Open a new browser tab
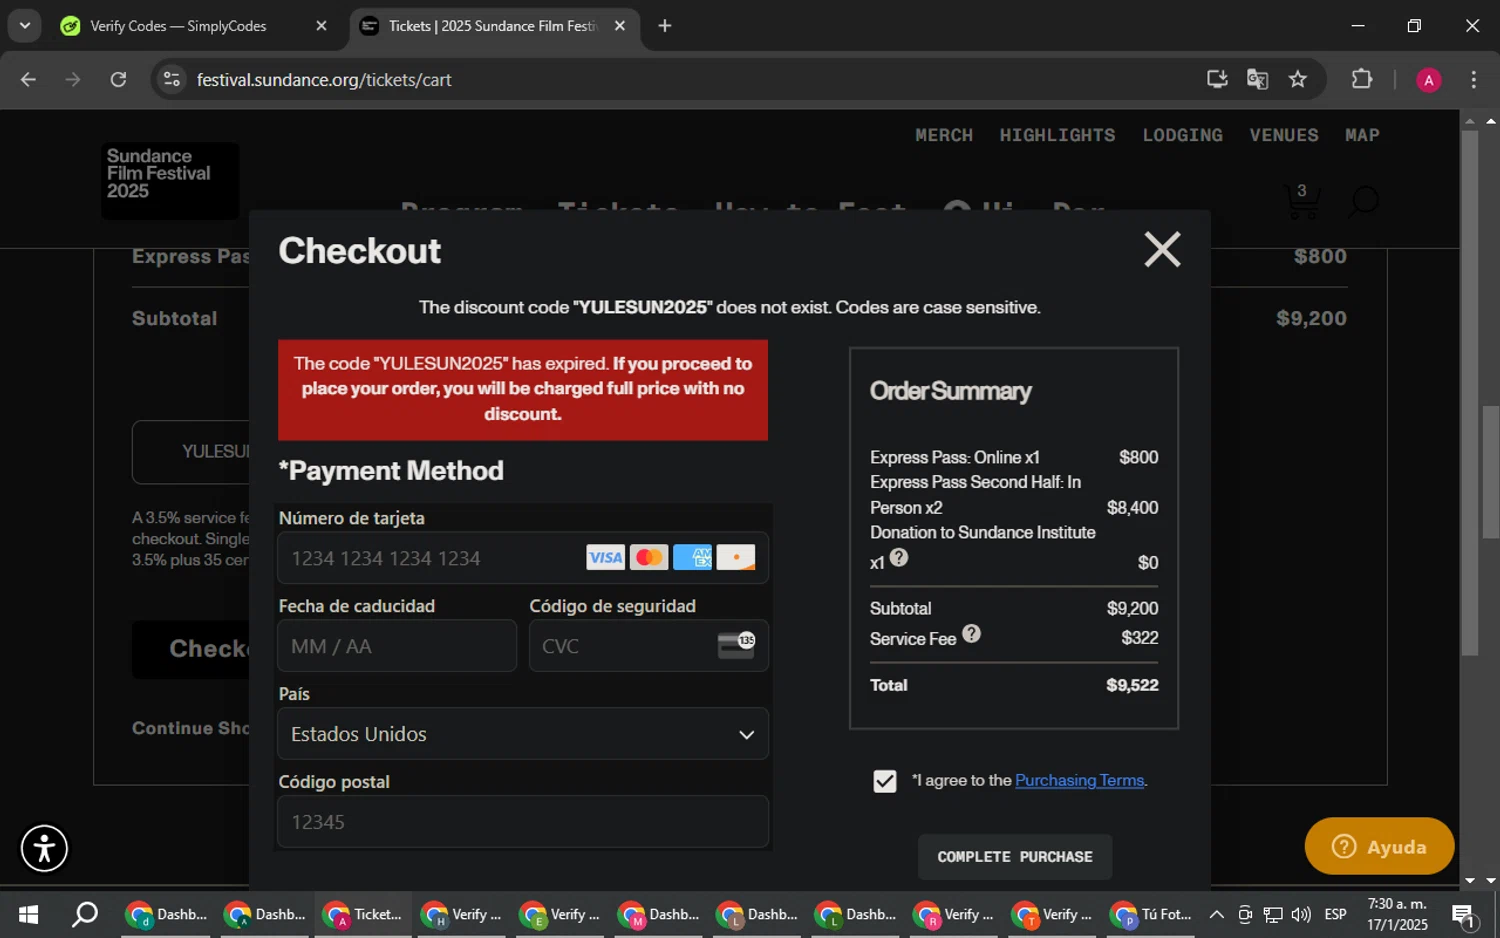This screenshot has width=1500, height=938. 665,26
